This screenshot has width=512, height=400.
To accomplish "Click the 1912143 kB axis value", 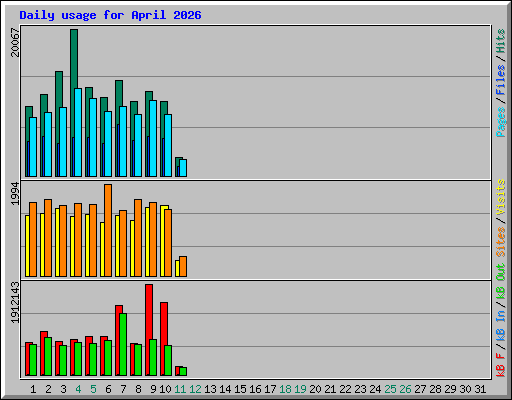I will coord(15,303).
